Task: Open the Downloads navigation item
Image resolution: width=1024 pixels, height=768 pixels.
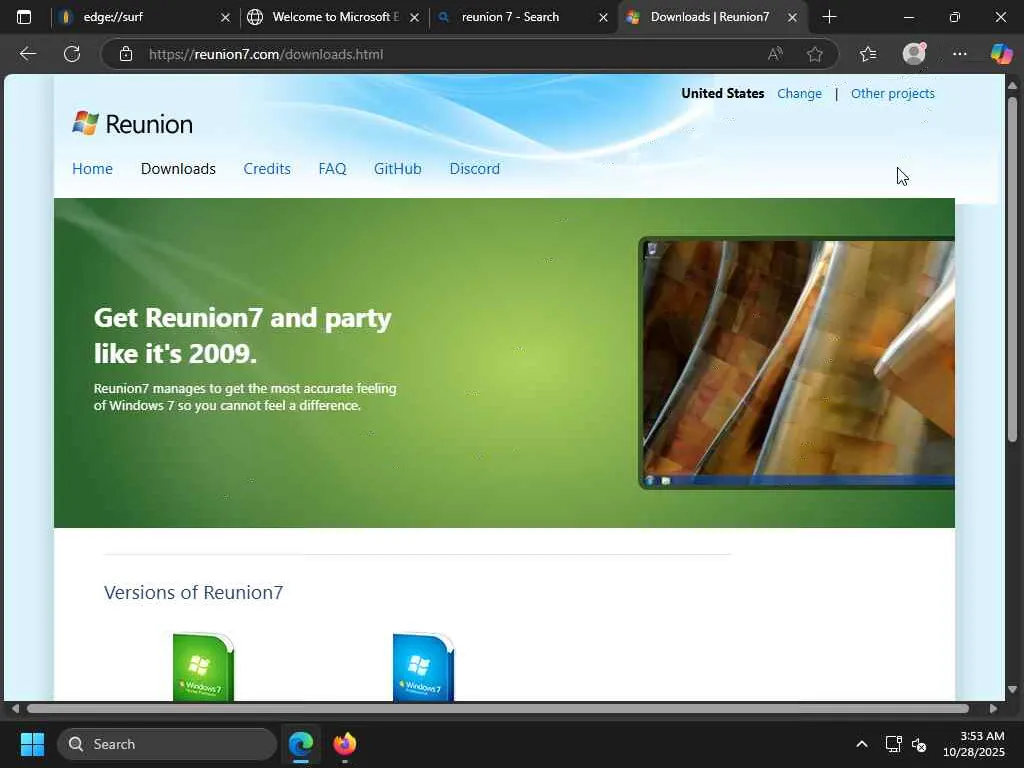Action: 178,168
